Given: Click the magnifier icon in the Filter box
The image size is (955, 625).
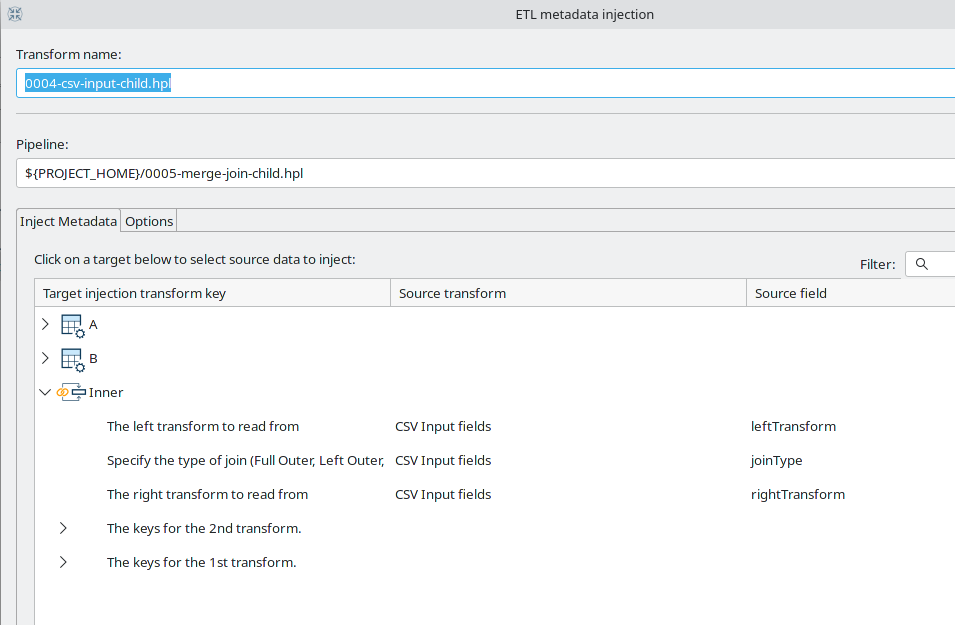Looking at the screenshot, I should (922, 264).
